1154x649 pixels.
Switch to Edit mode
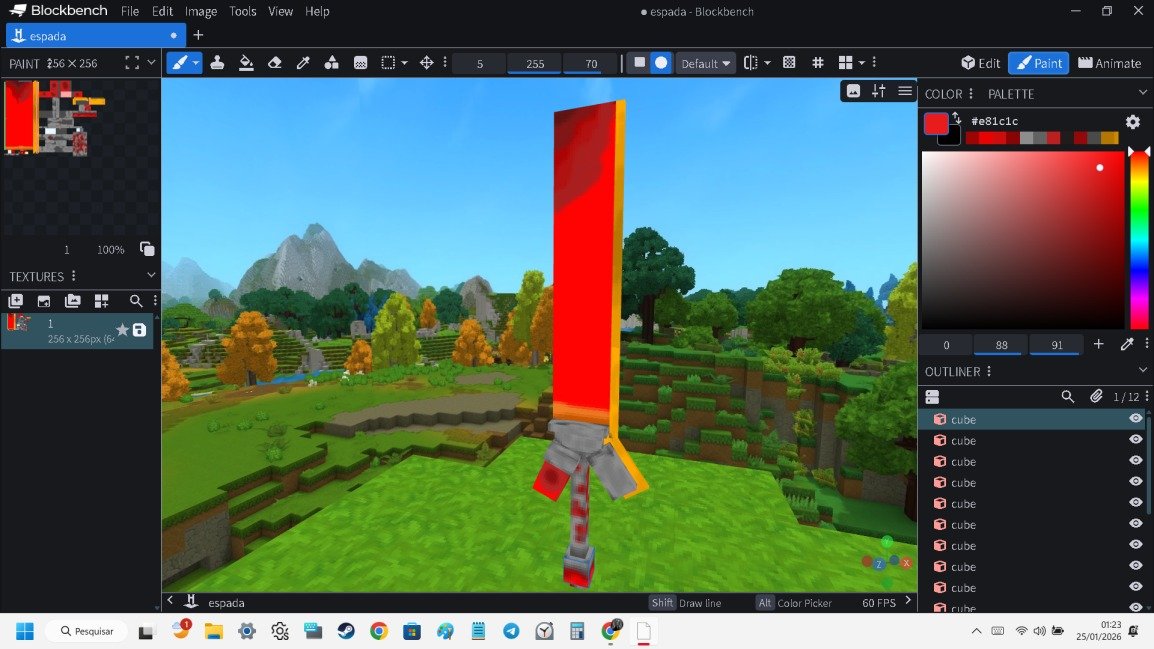pyautogui.click(x=980, y=63)
